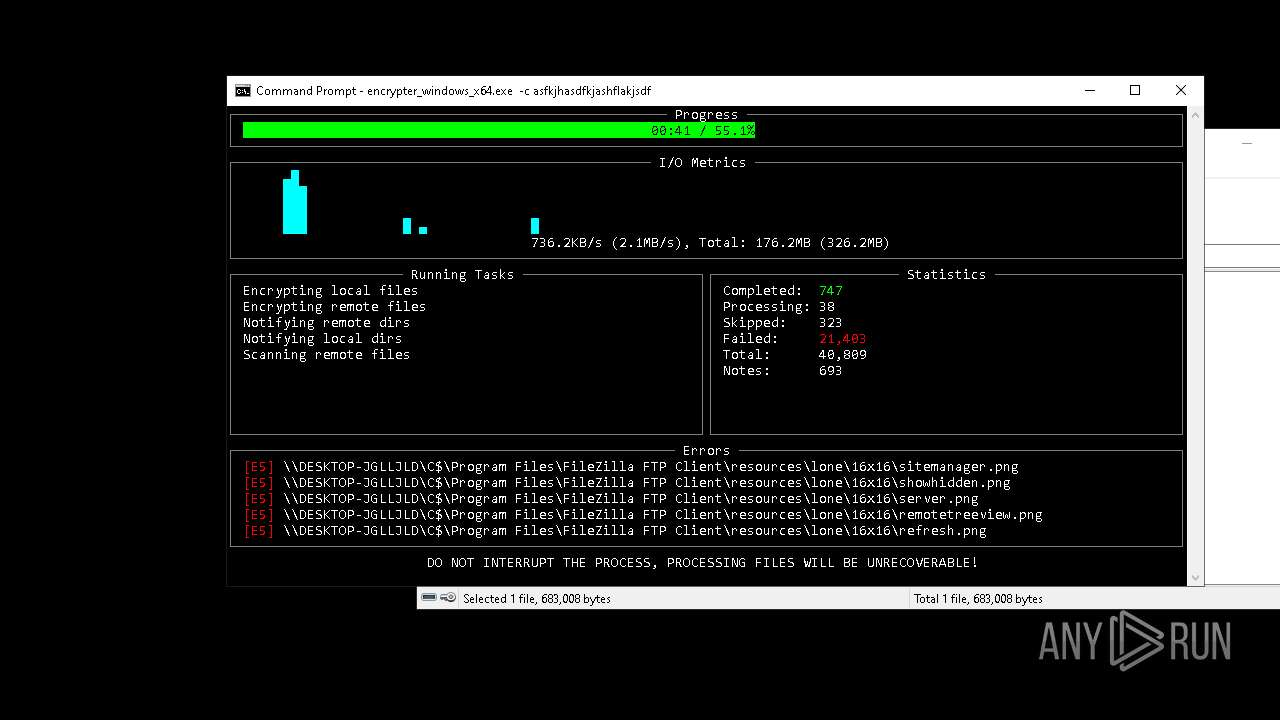The image size is (1280, 720).
Task: Click the scrollbar down arrow of Command Prompt
Action: (x=1195, y=578)
